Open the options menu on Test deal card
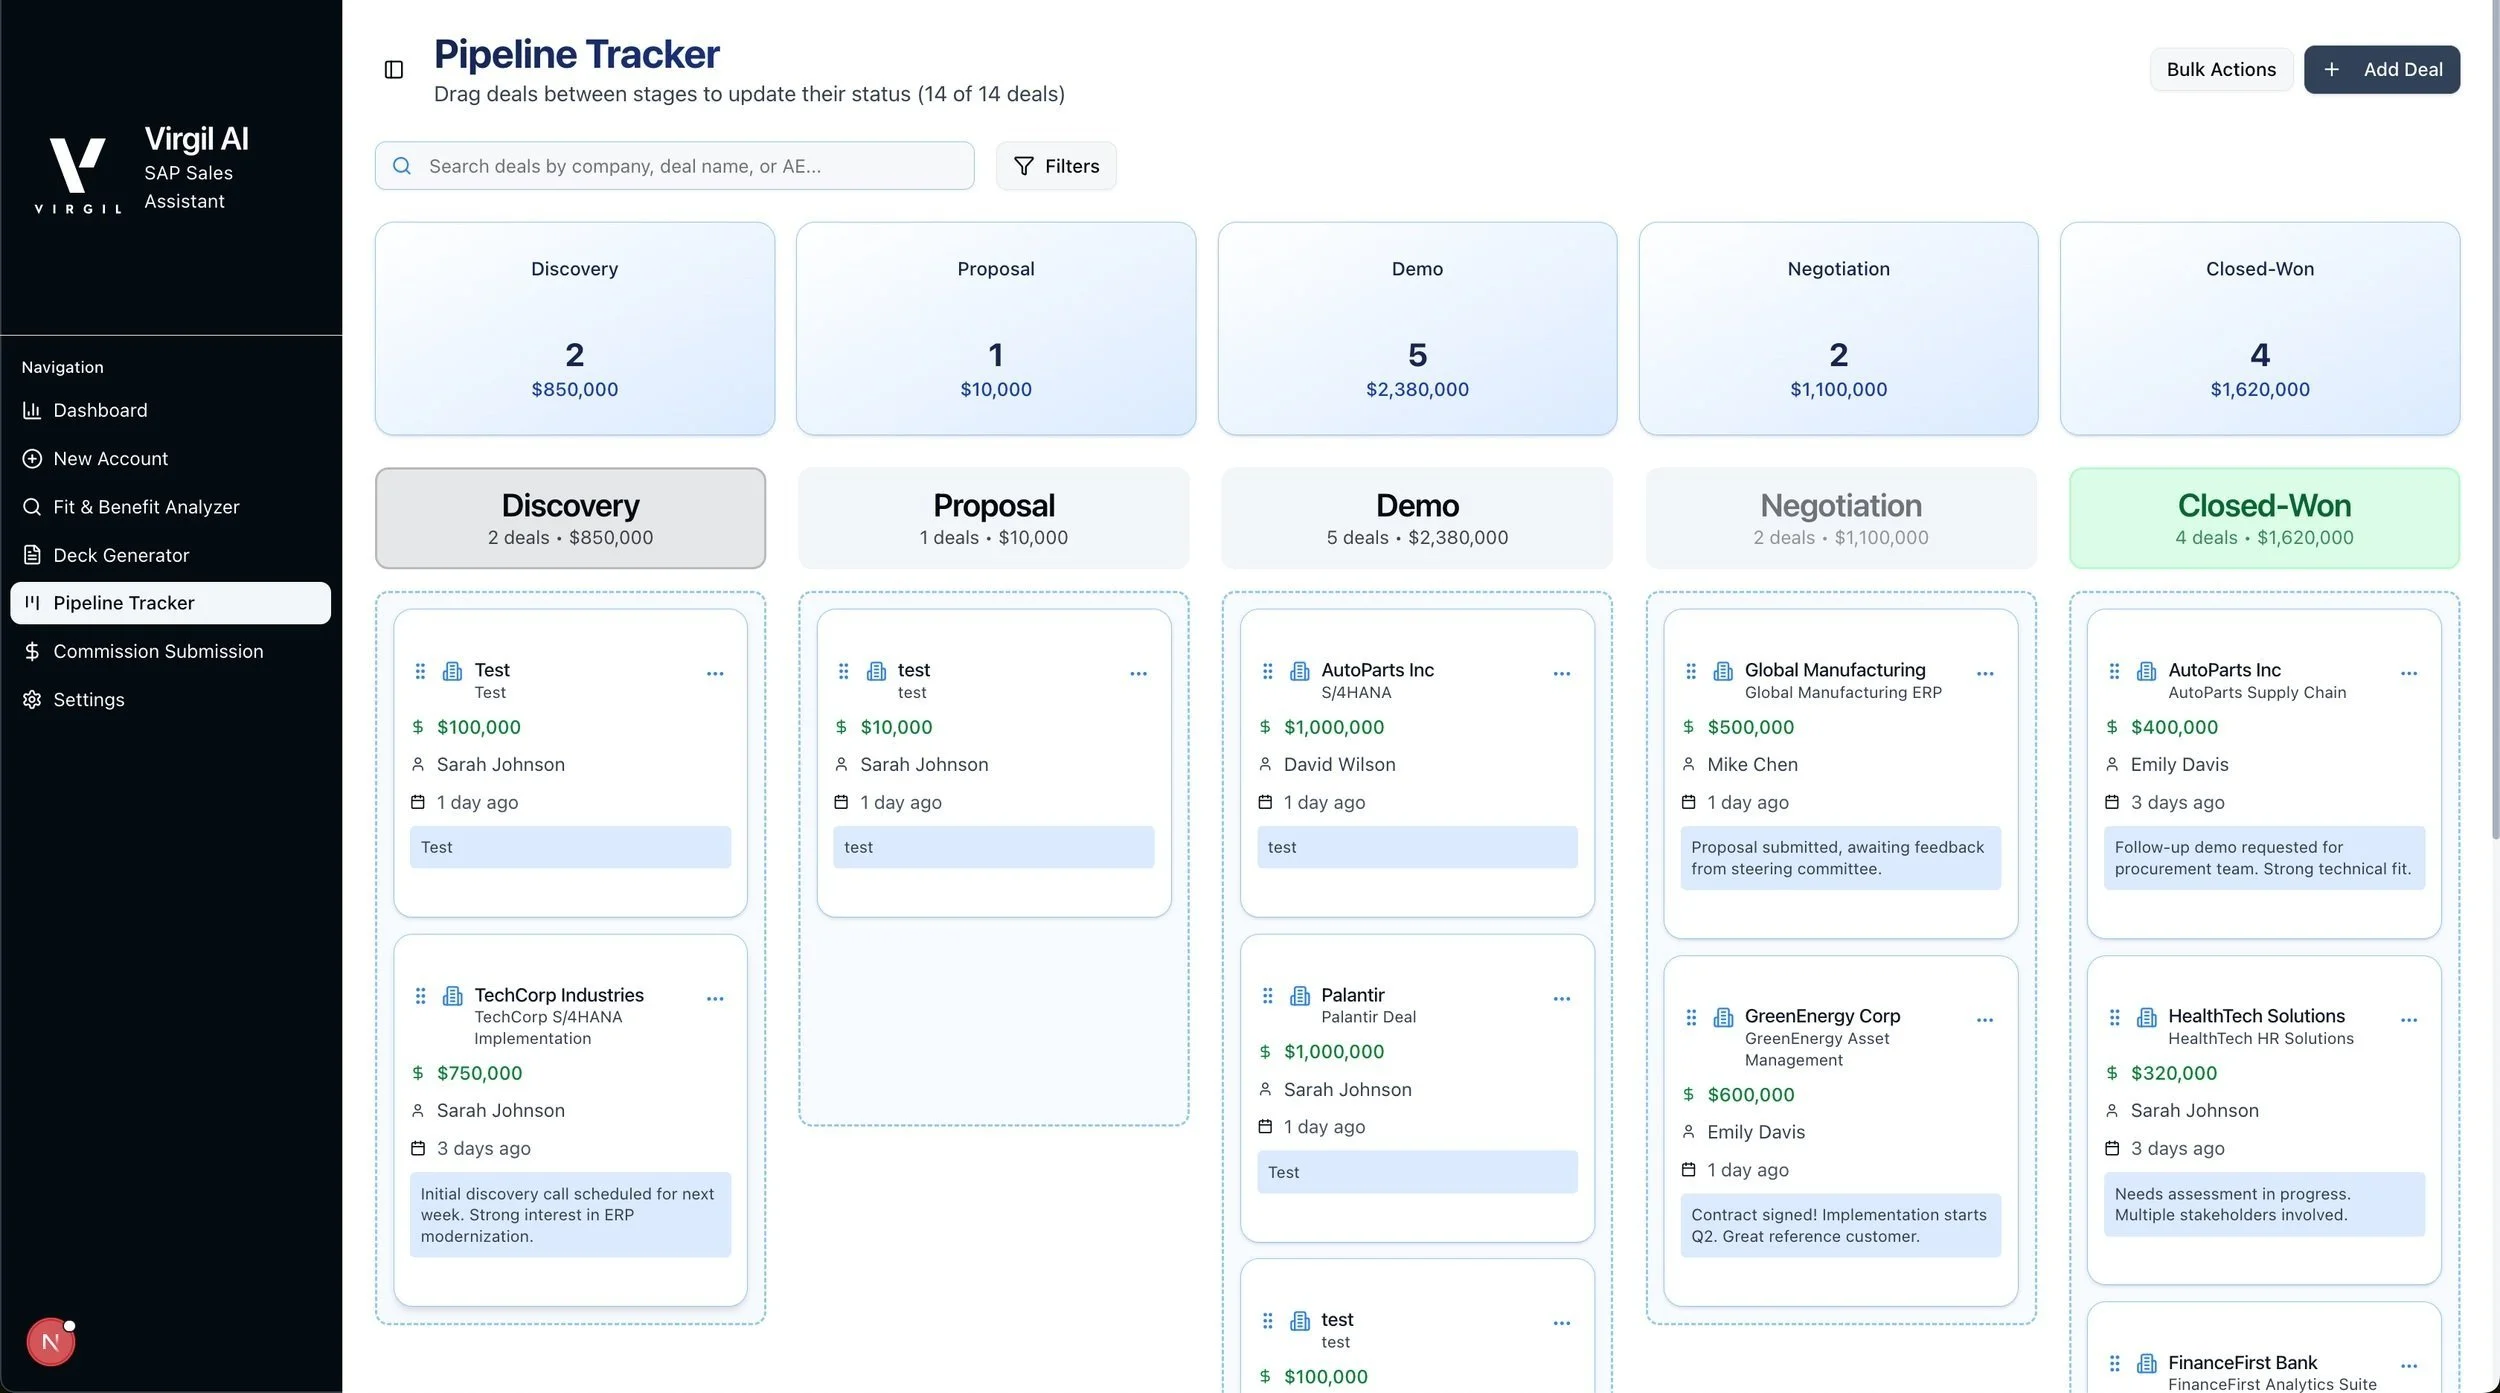Screen dimensions: 2500x1393 click(715, 674)
